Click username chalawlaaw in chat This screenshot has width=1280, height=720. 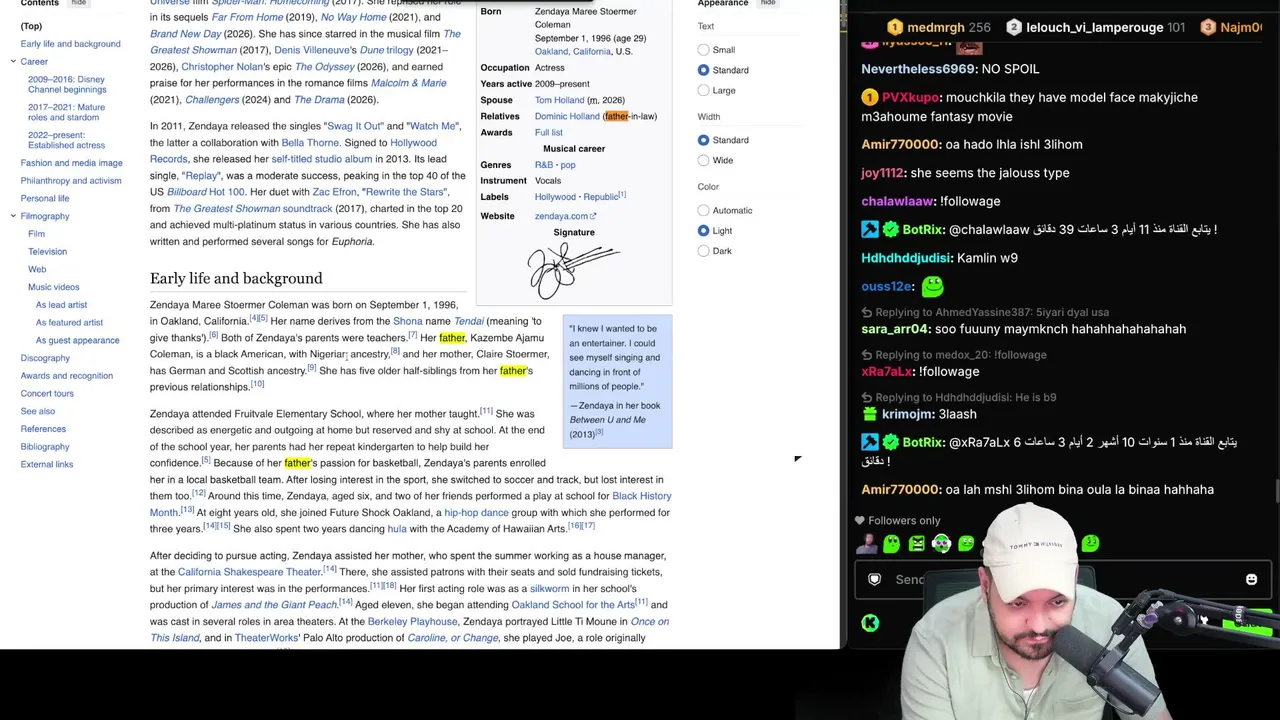coord(898,201)
